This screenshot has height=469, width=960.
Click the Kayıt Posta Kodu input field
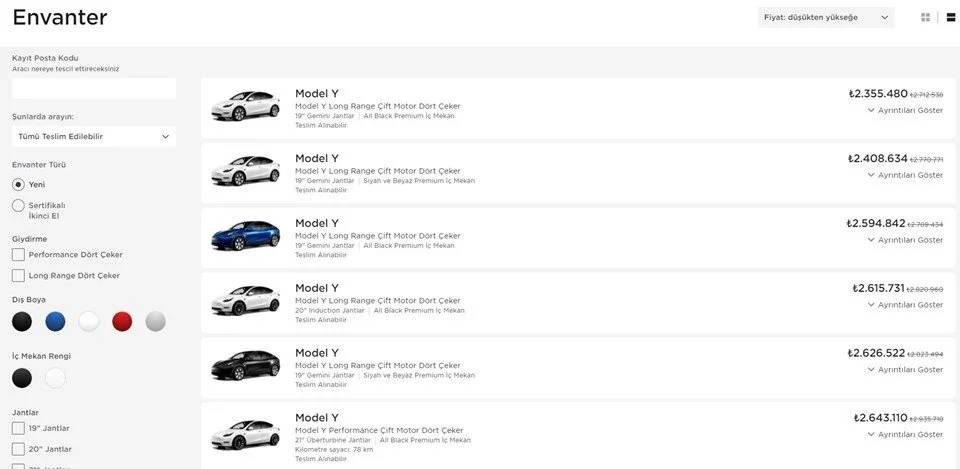point(94,89)
